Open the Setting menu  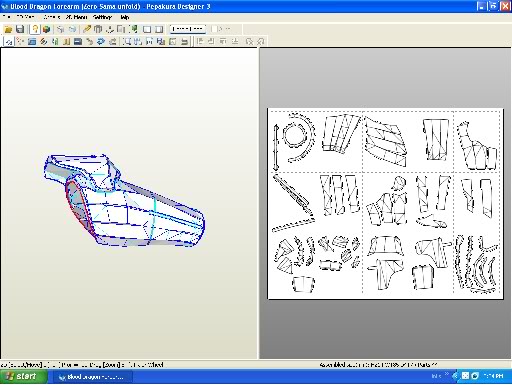[x=102, y=17]
